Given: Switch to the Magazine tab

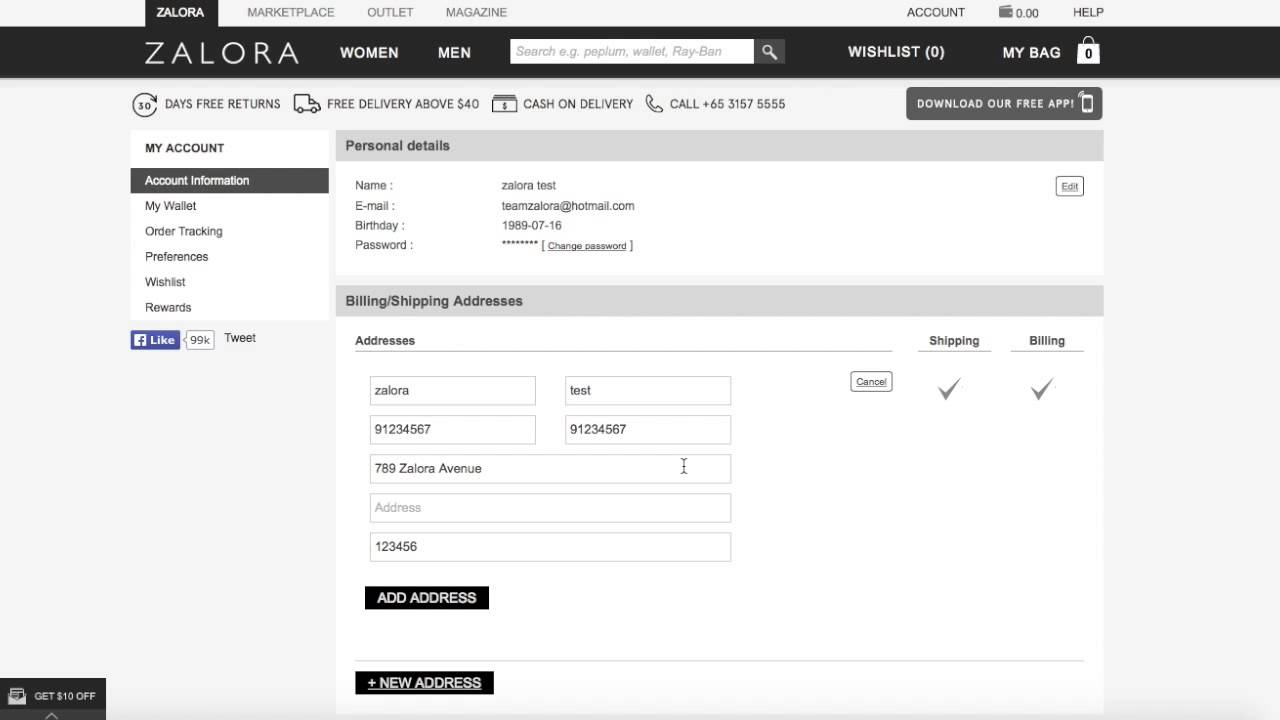Looking at the screenshot, I should click(475, 12).
